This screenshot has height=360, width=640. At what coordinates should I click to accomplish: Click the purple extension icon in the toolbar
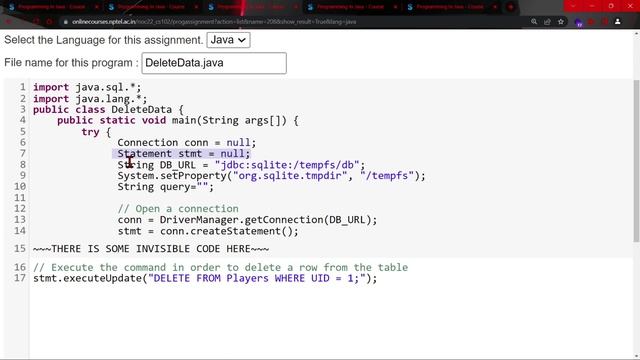point(578,22)
